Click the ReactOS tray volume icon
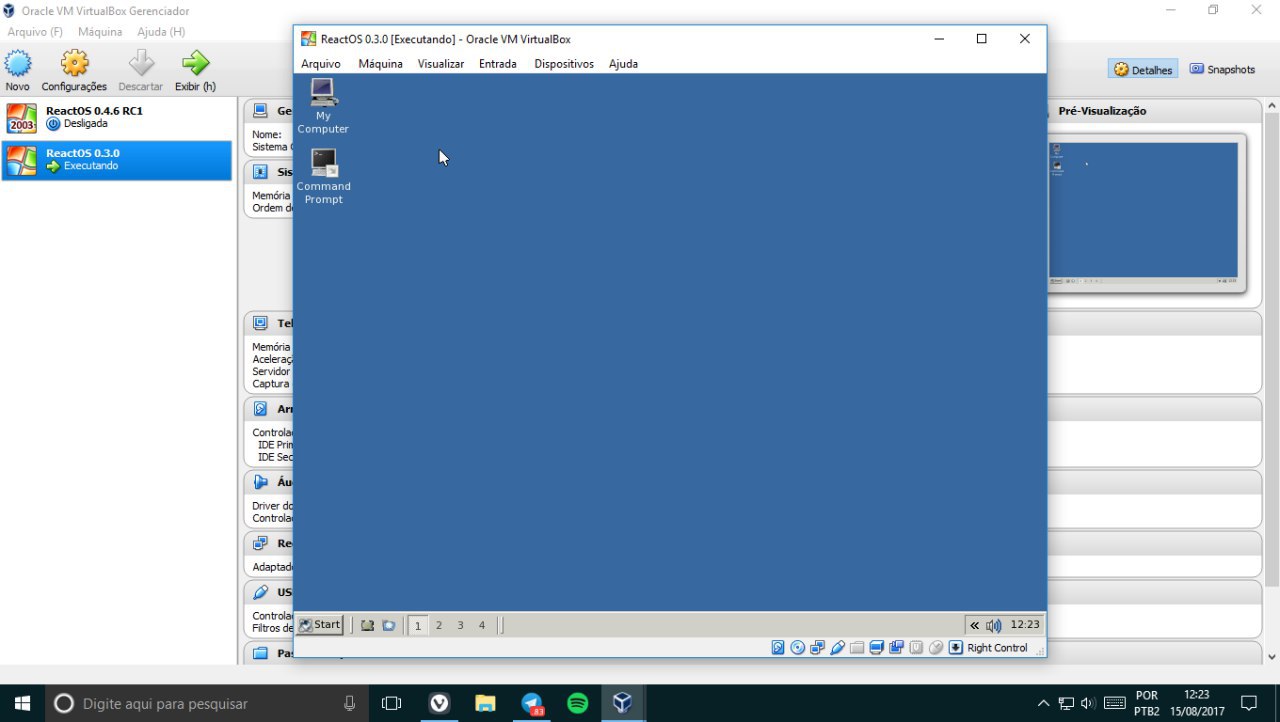 tap(993, 626)
